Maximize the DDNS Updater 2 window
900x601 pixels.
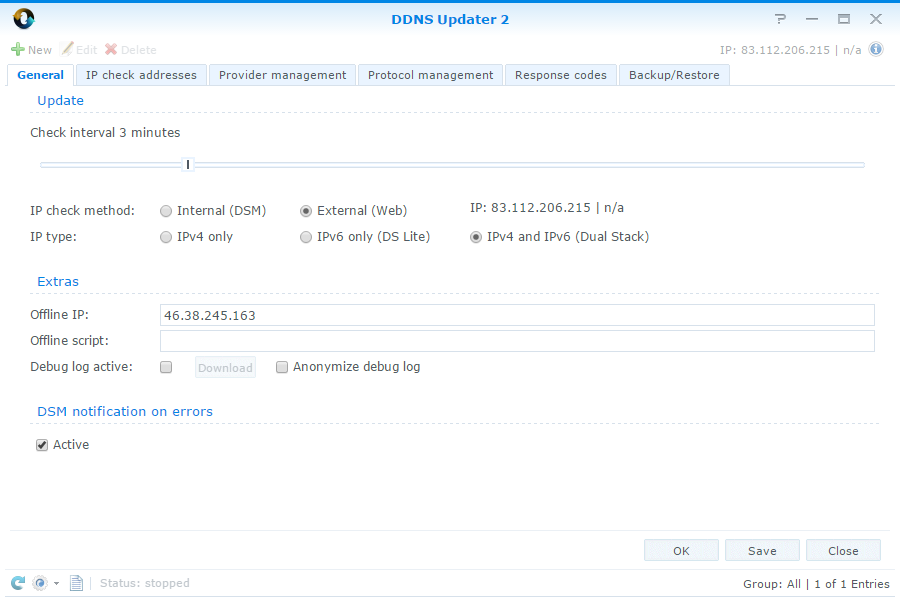(x=844, y=19)
